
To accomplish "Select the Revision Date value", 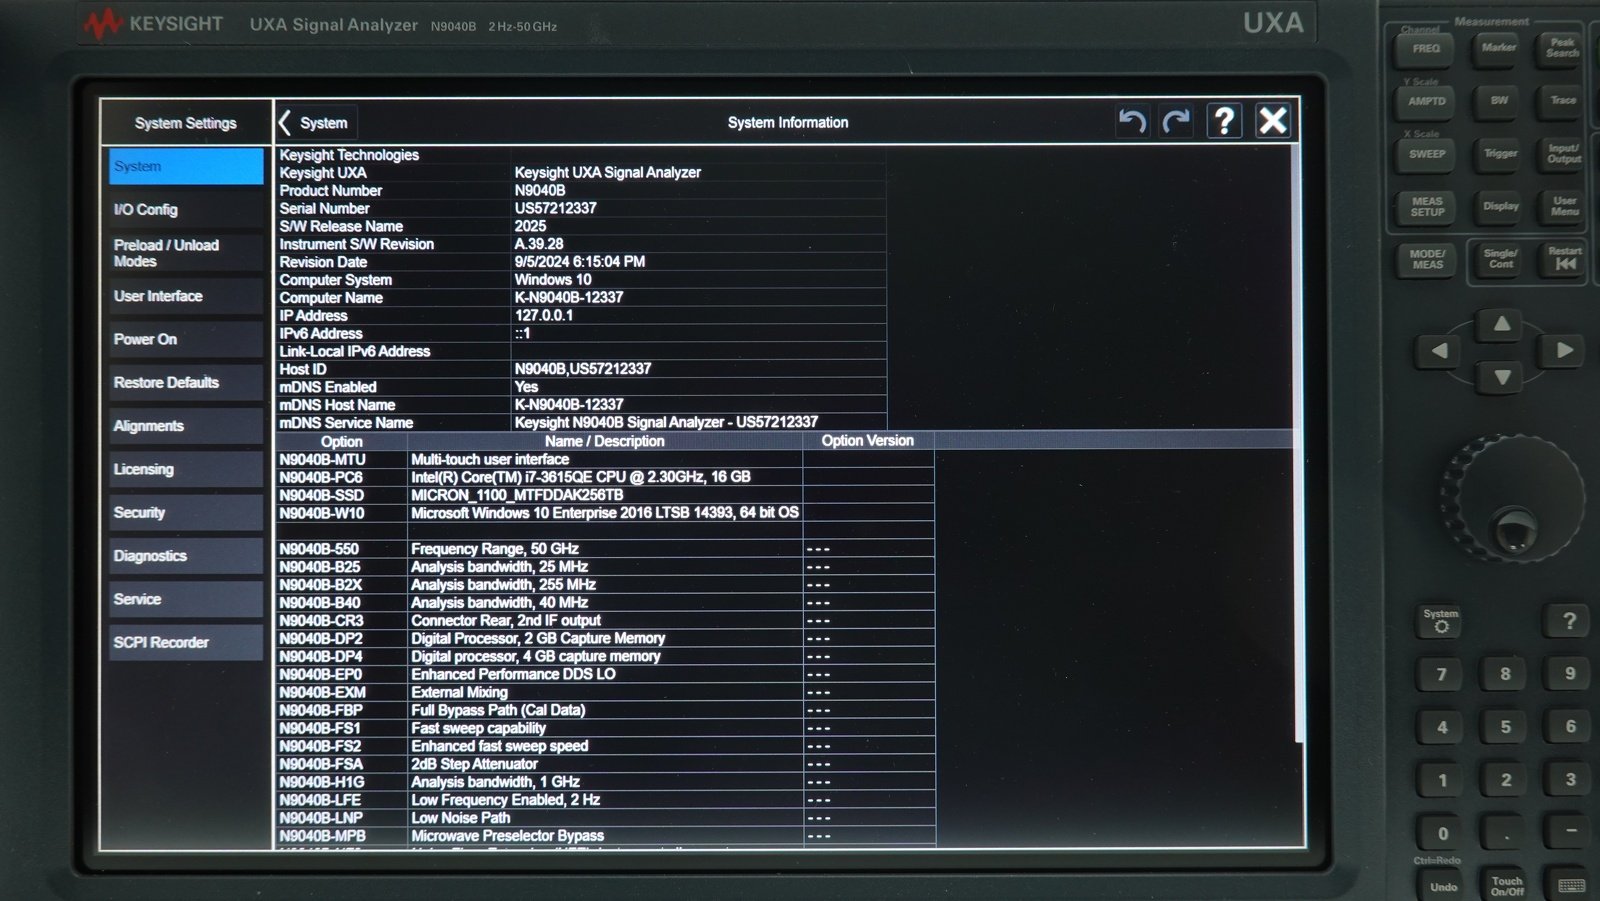I will 580,262.
